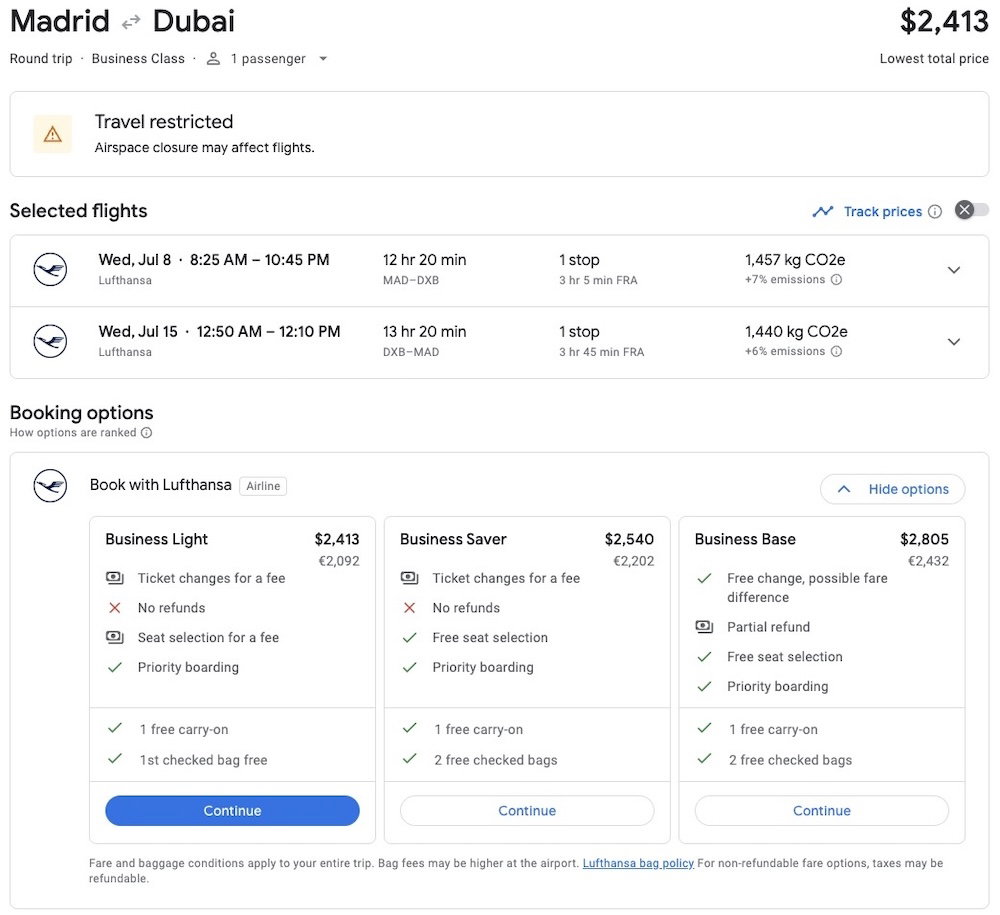Viewport: 1000px width, 915px height.
Task: Continue with the Business Light fare
Action: pos(232,811)
